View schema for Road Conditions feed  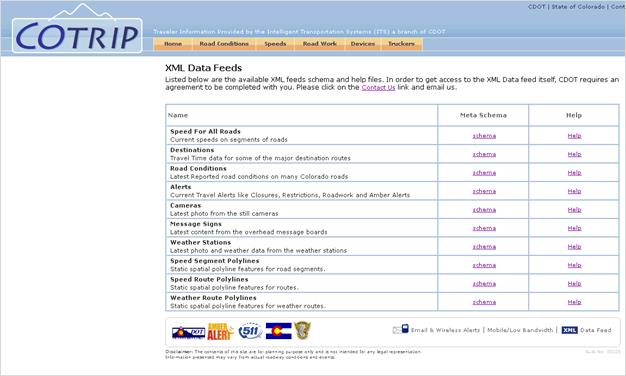tap(484, 173)
